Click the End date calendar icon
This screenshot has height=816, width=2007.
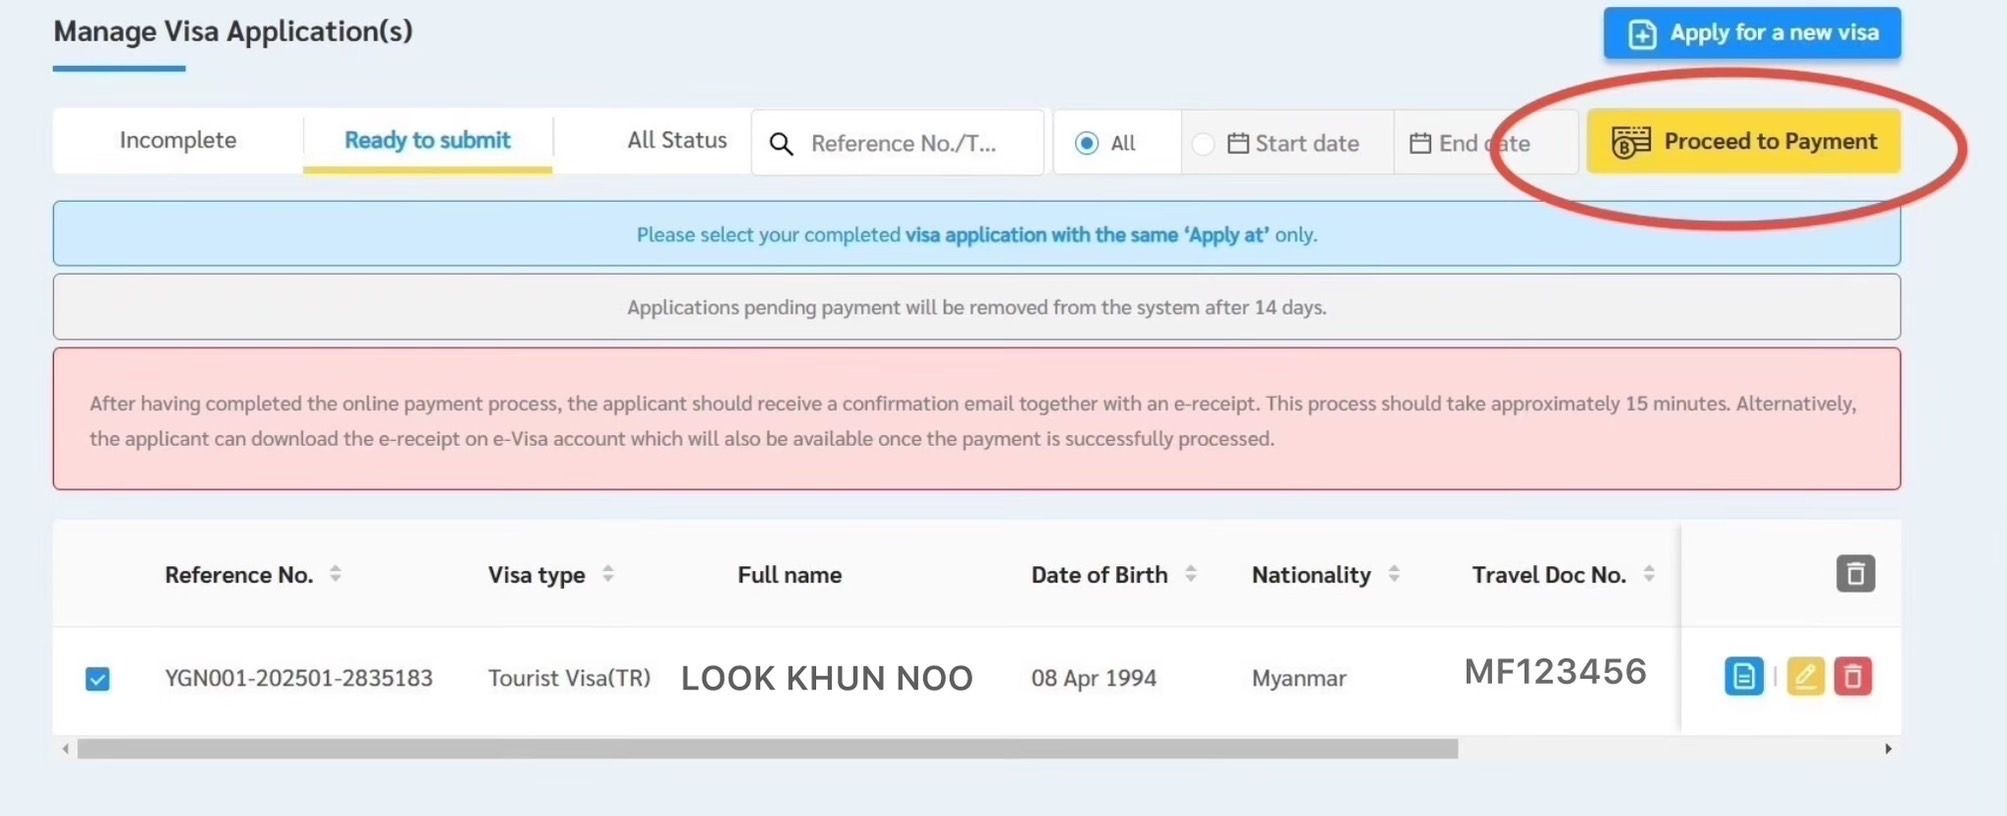coord(1420,143)
